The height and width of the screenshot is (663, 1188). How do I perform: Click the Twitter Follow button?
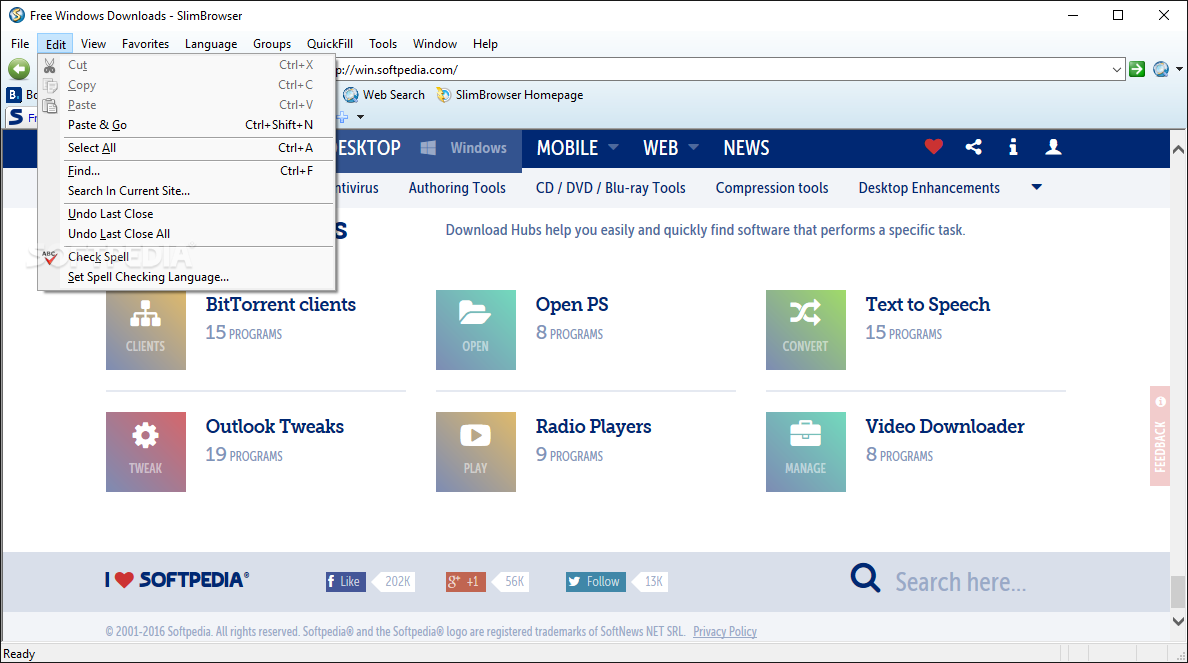pos(596,581)
